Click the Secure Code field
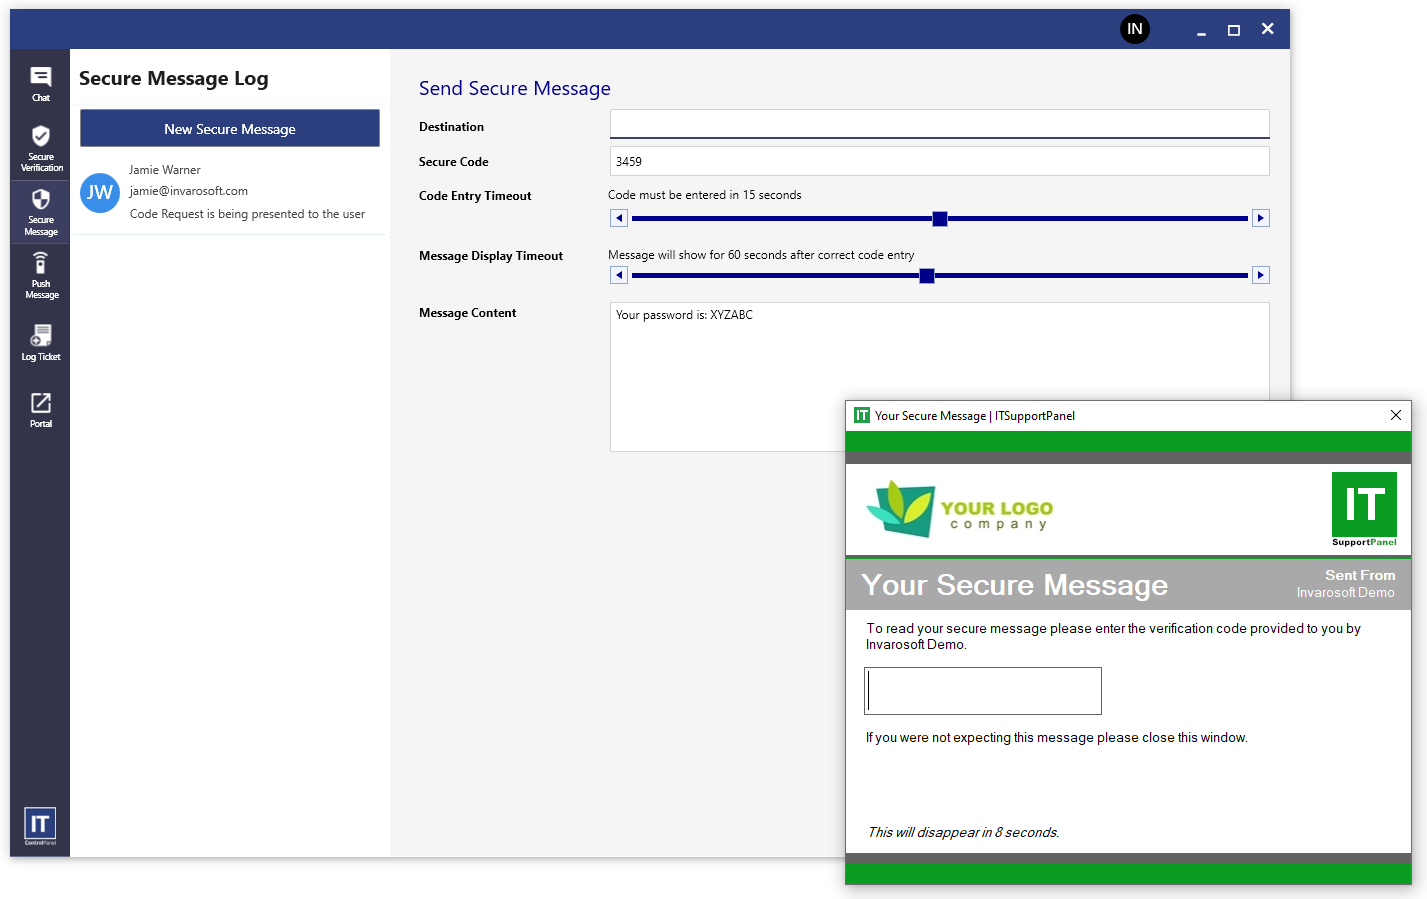The height and width of the screenshot is (899, 1427). click(939, 161)
